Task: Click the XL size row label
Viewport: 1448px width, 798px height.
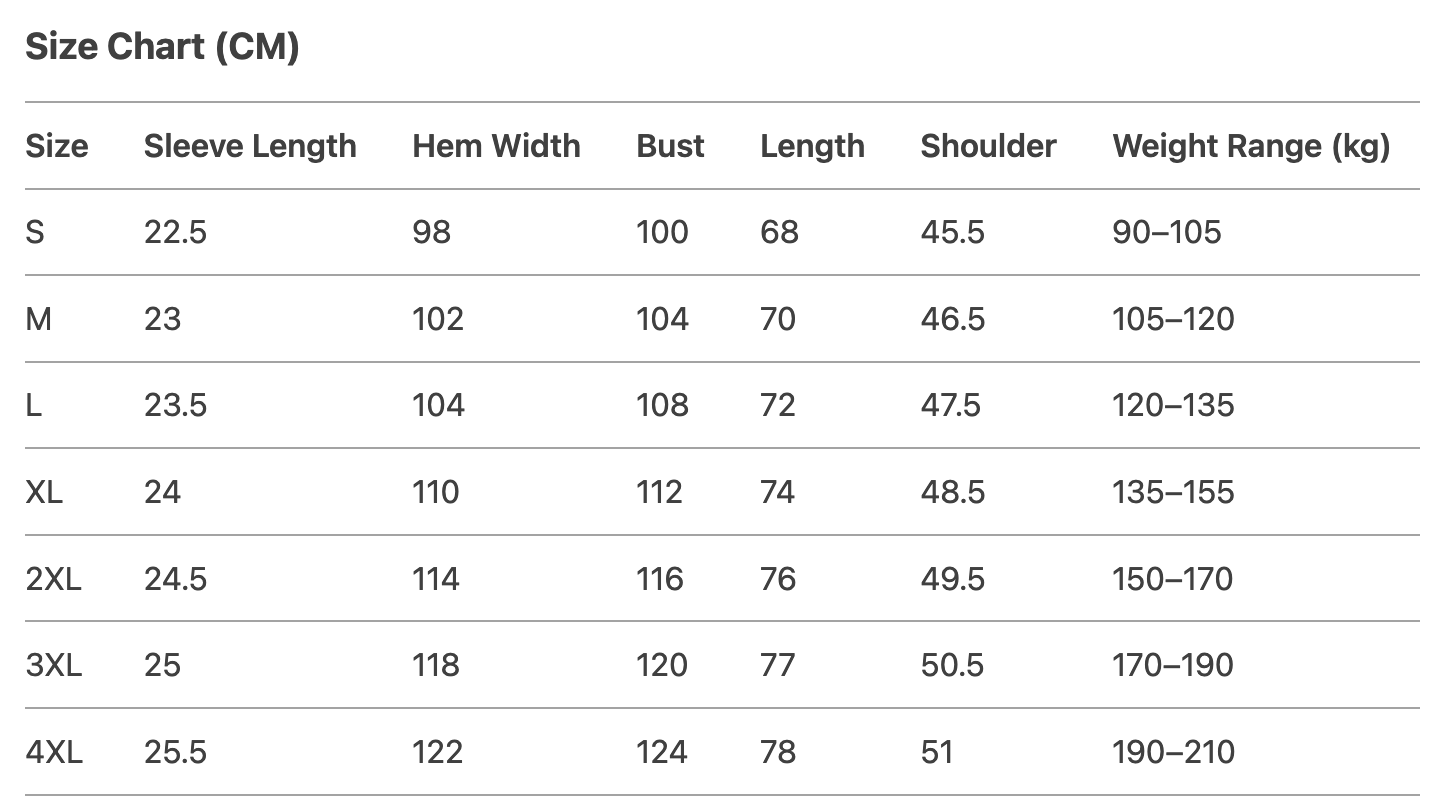Action: tap(44, 492)
